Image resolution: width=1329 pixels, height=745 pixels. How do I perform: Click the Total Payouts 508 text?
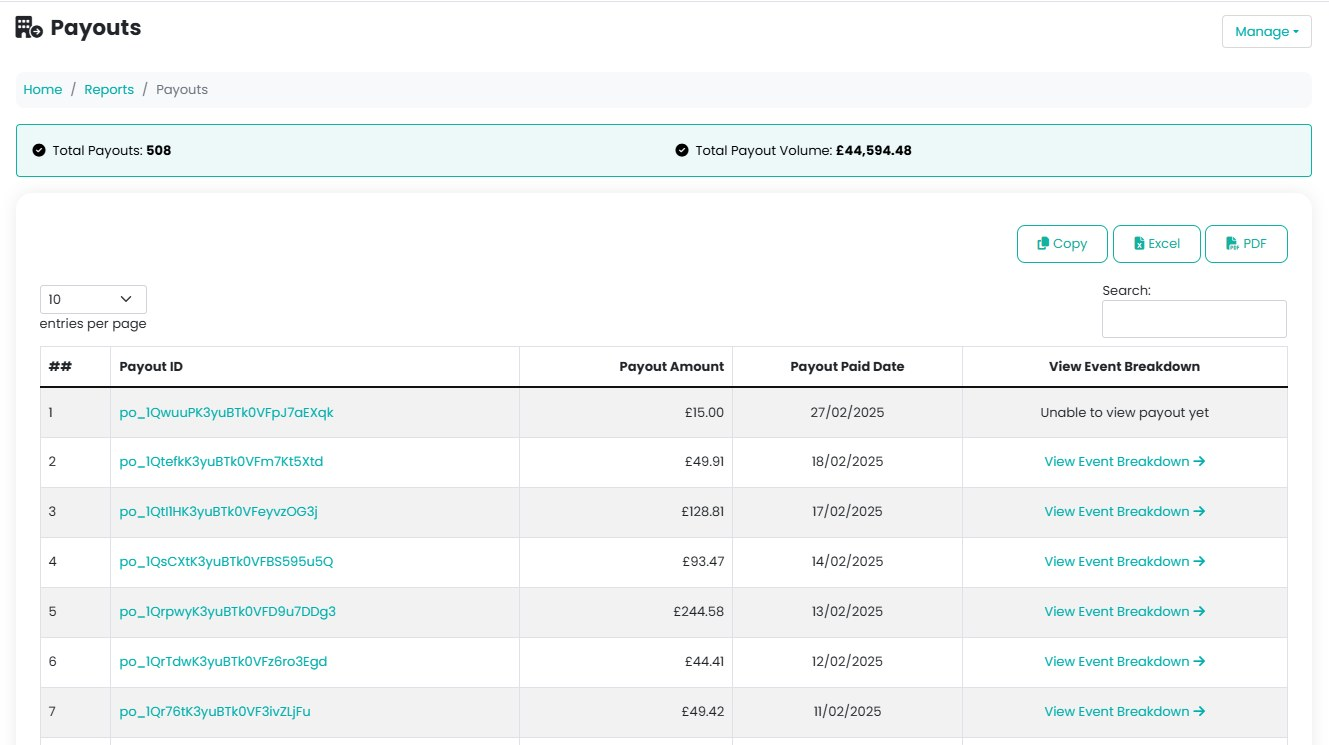pos(112,151)
